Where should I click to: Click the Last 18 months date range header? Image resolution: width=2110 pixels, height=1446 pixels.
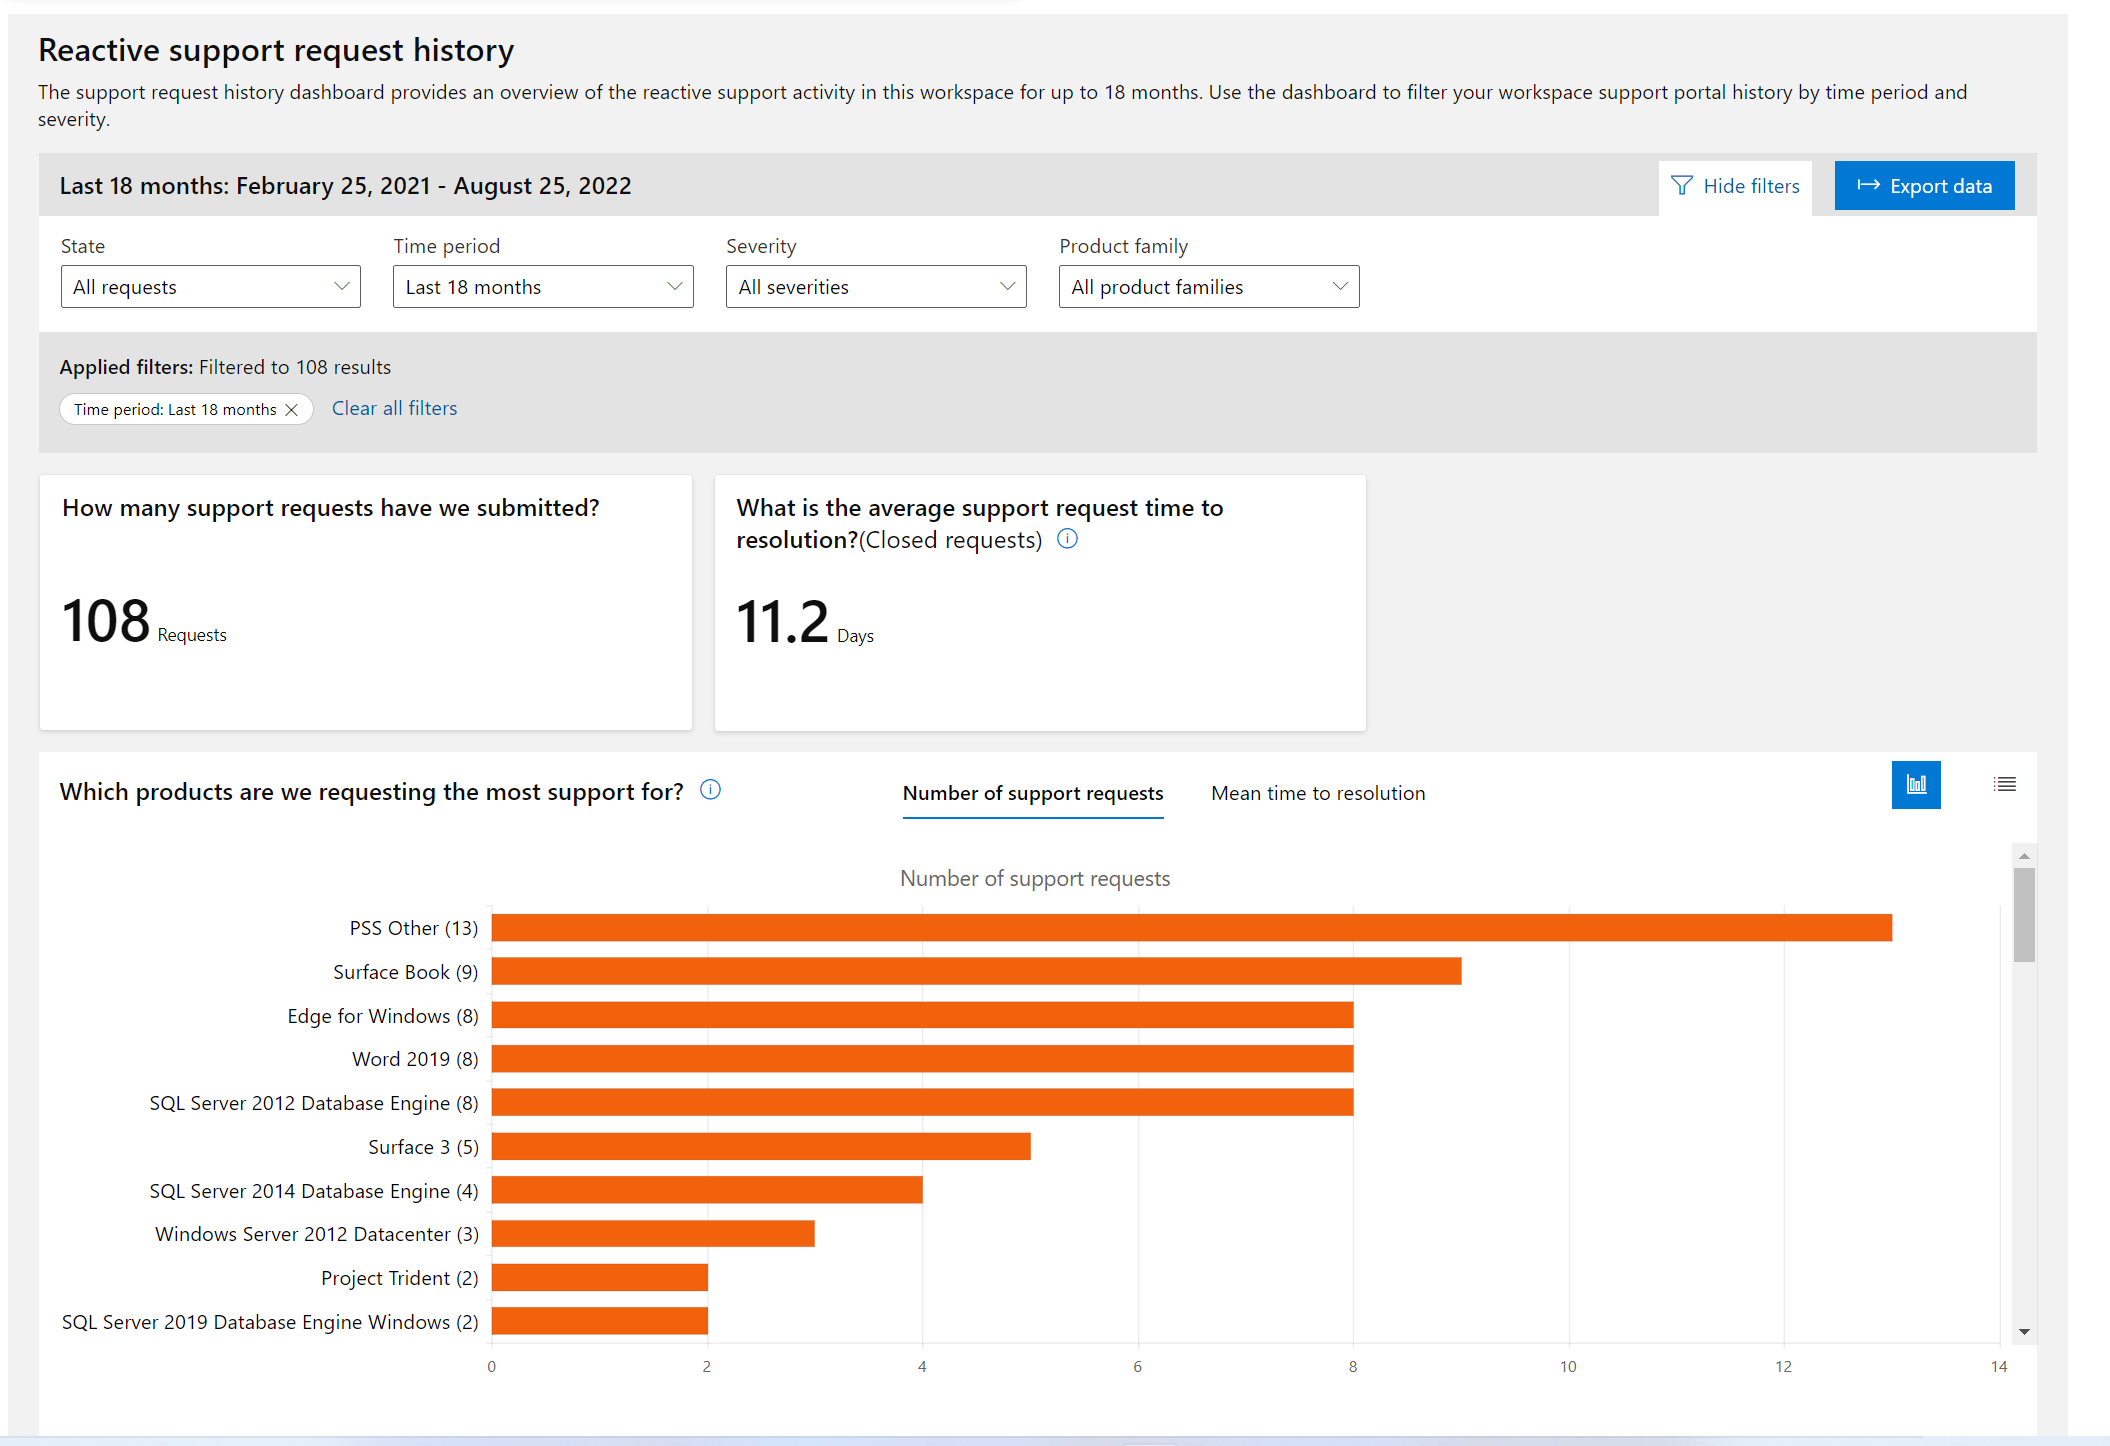coord(345,186)
